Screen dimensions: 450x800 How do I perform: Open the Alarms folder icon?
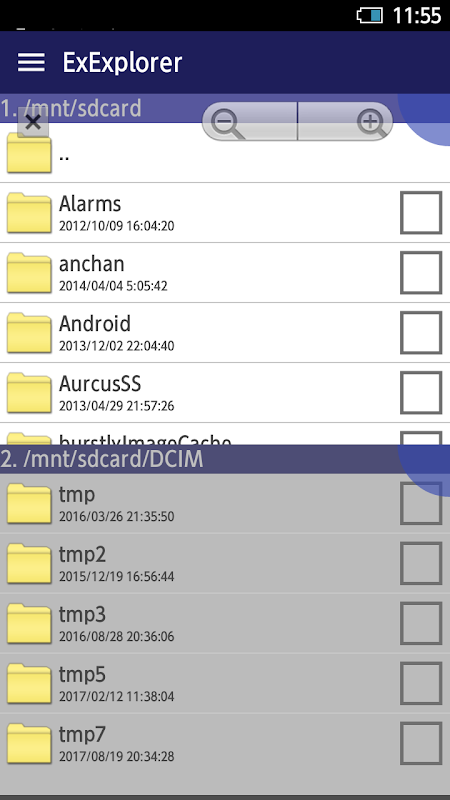pyautogui.click(x=29, y=213)
